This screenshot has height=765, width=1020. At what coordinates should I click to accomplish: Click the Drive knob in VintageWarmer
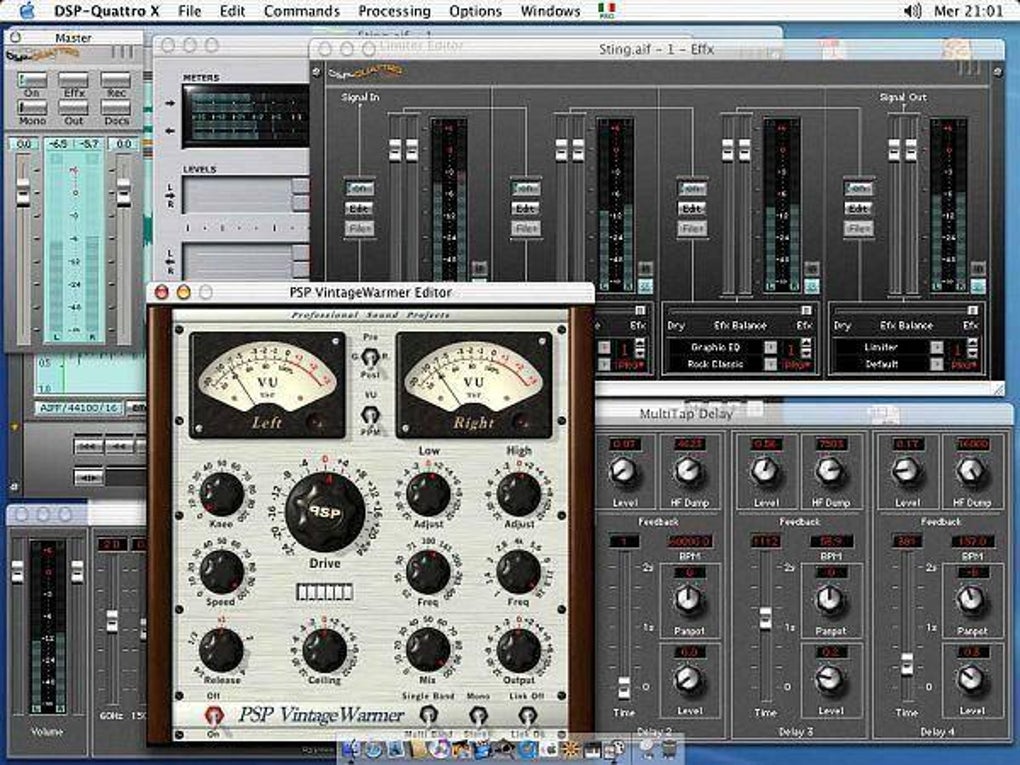[x=325, y=512]
